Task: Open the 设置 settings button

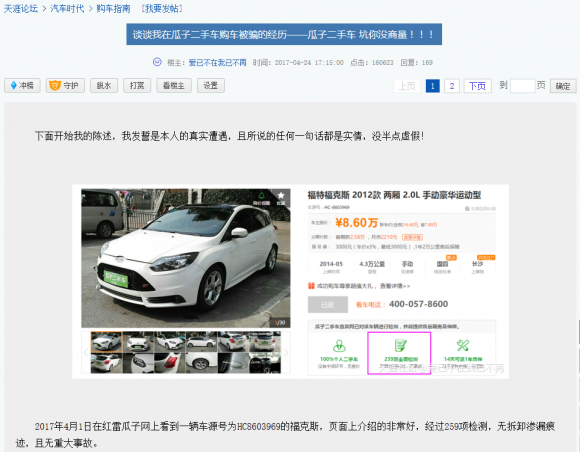Action: [x=210, y=85]
